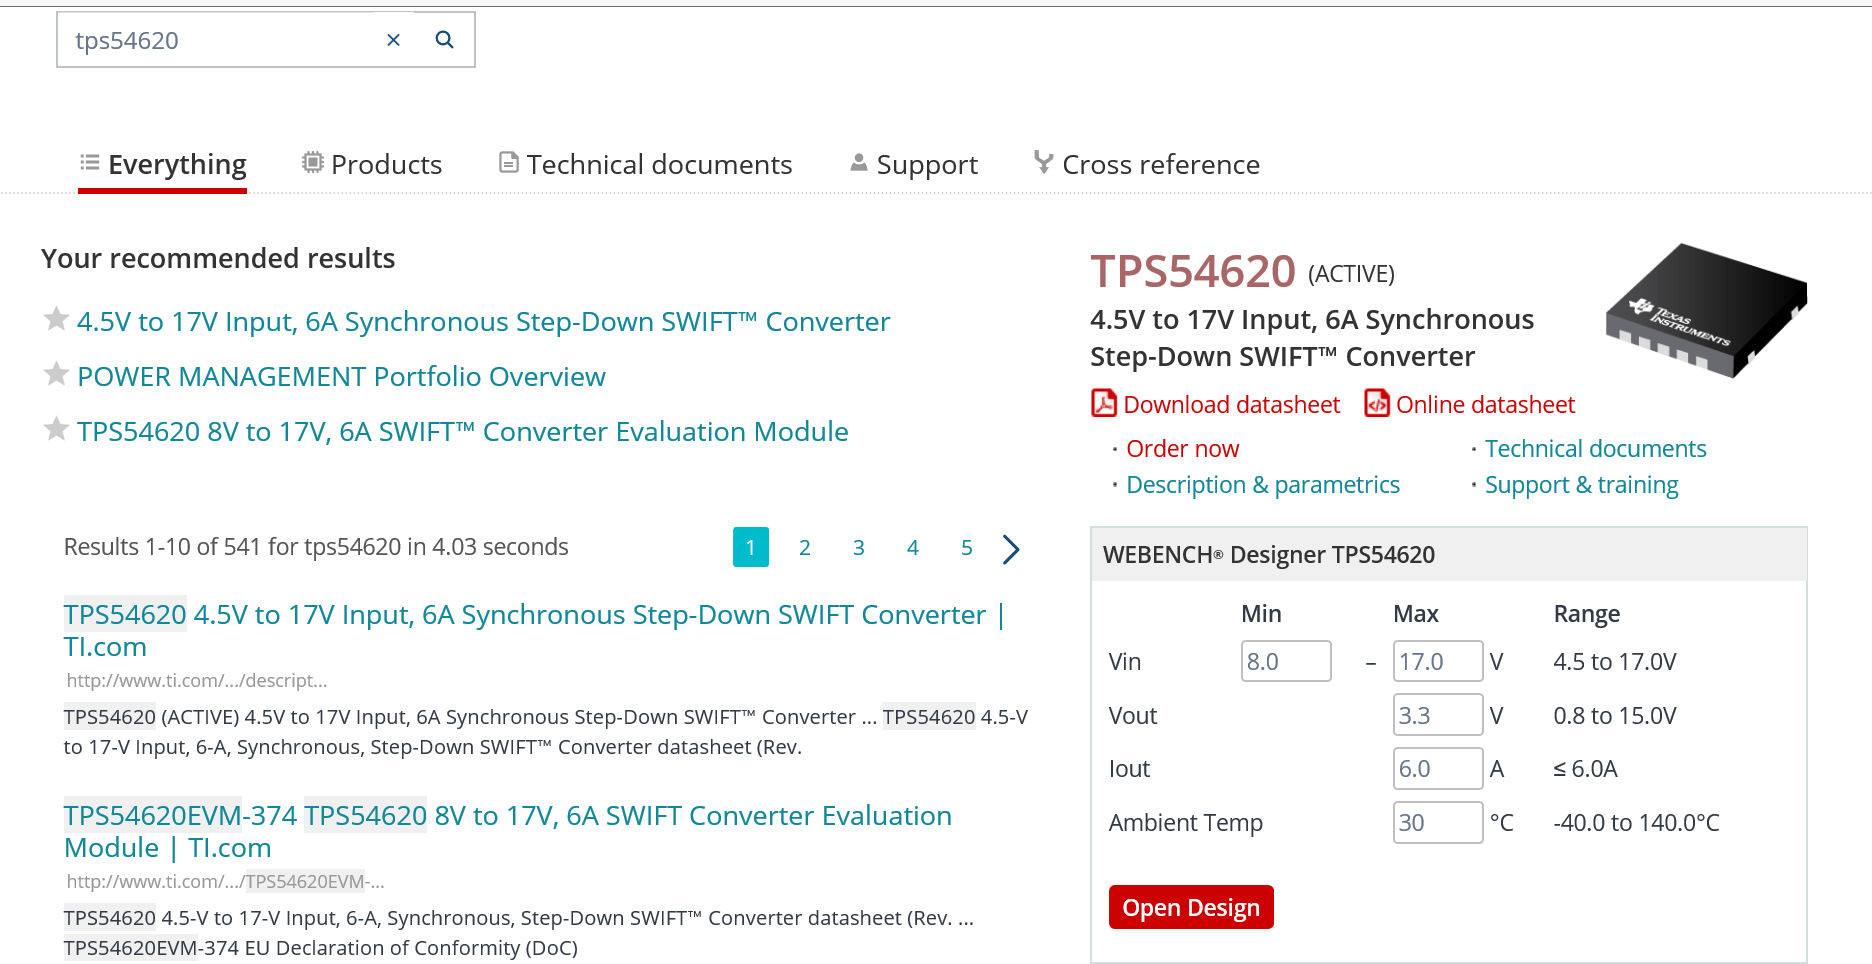This screenshot has width=1872, height=964.
Task: Open Support & training link
Action: coord(1581,485)
